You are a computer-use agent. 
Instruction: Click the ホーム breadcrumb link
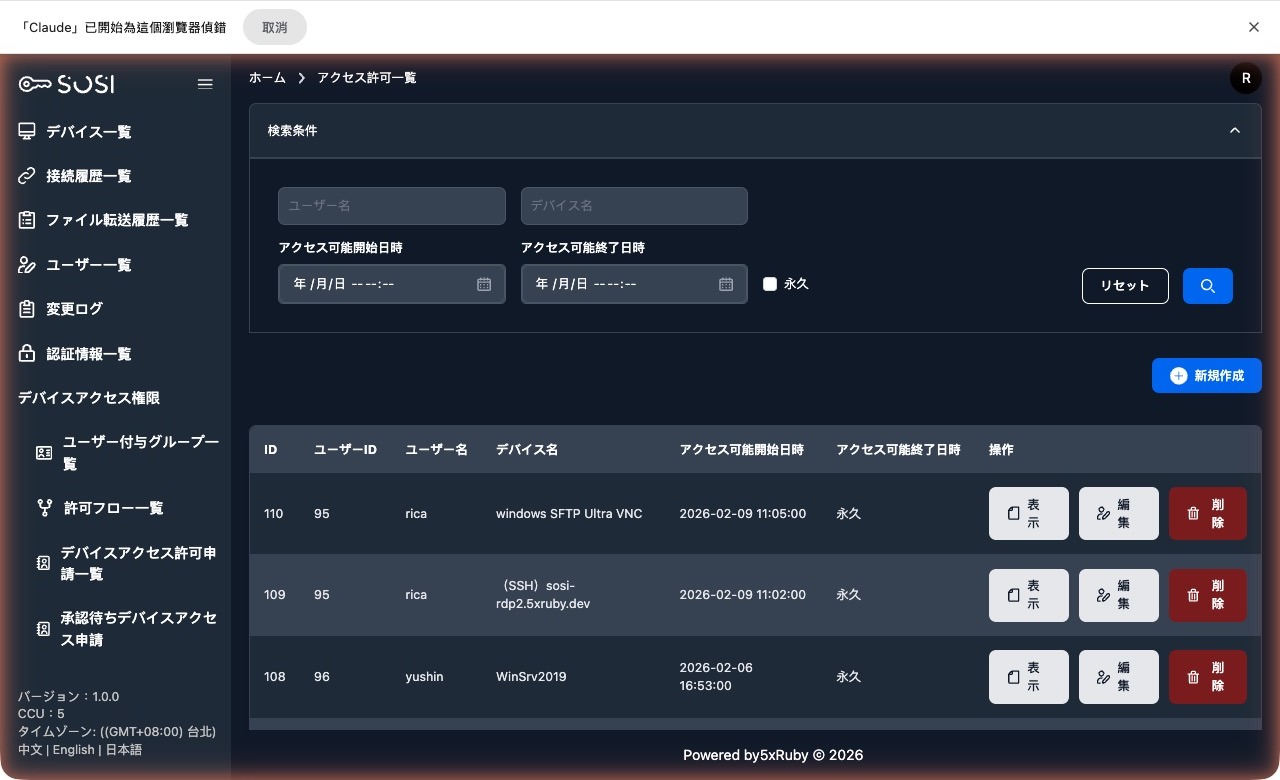point(267,78)
